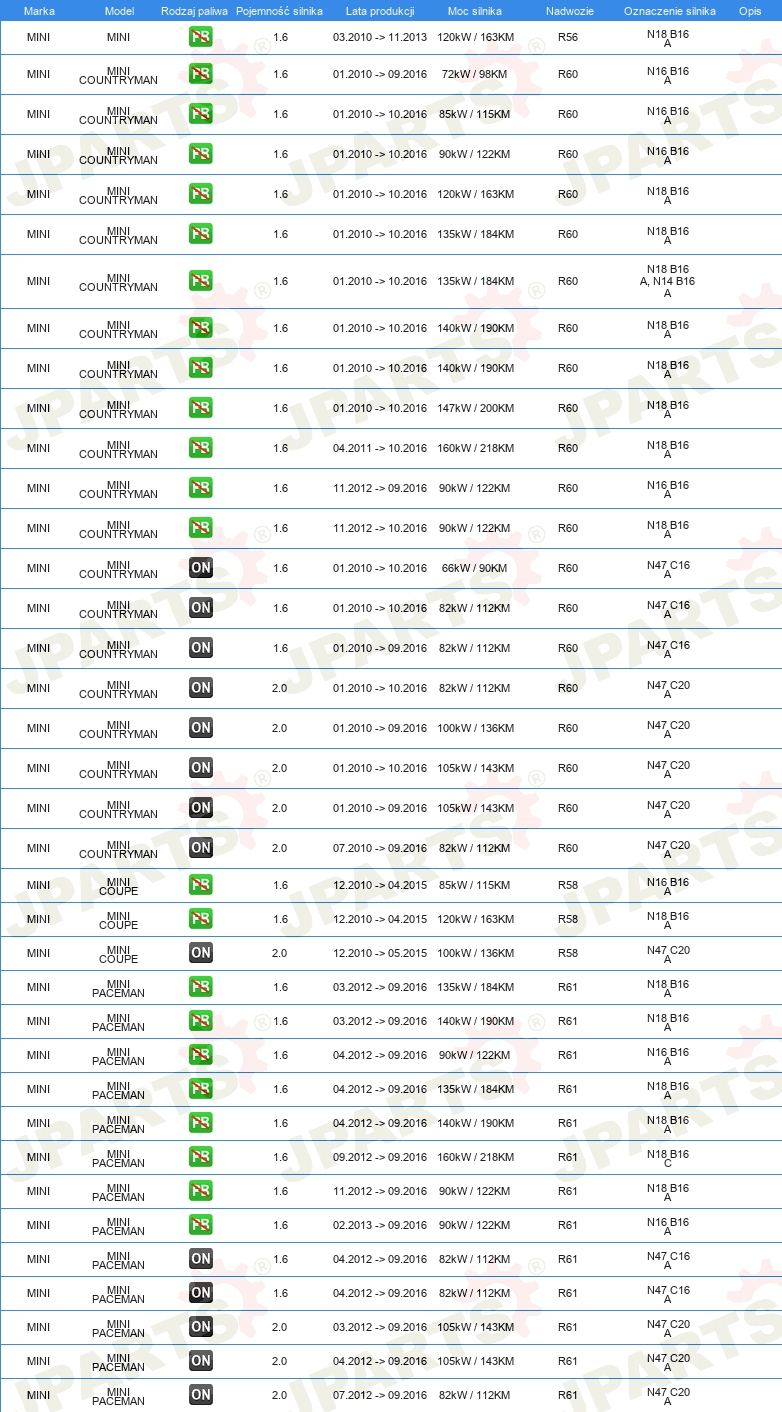Click the 72kW / 98KM power cell
Screen dimensions: 782x1412
tap(474, 74)
